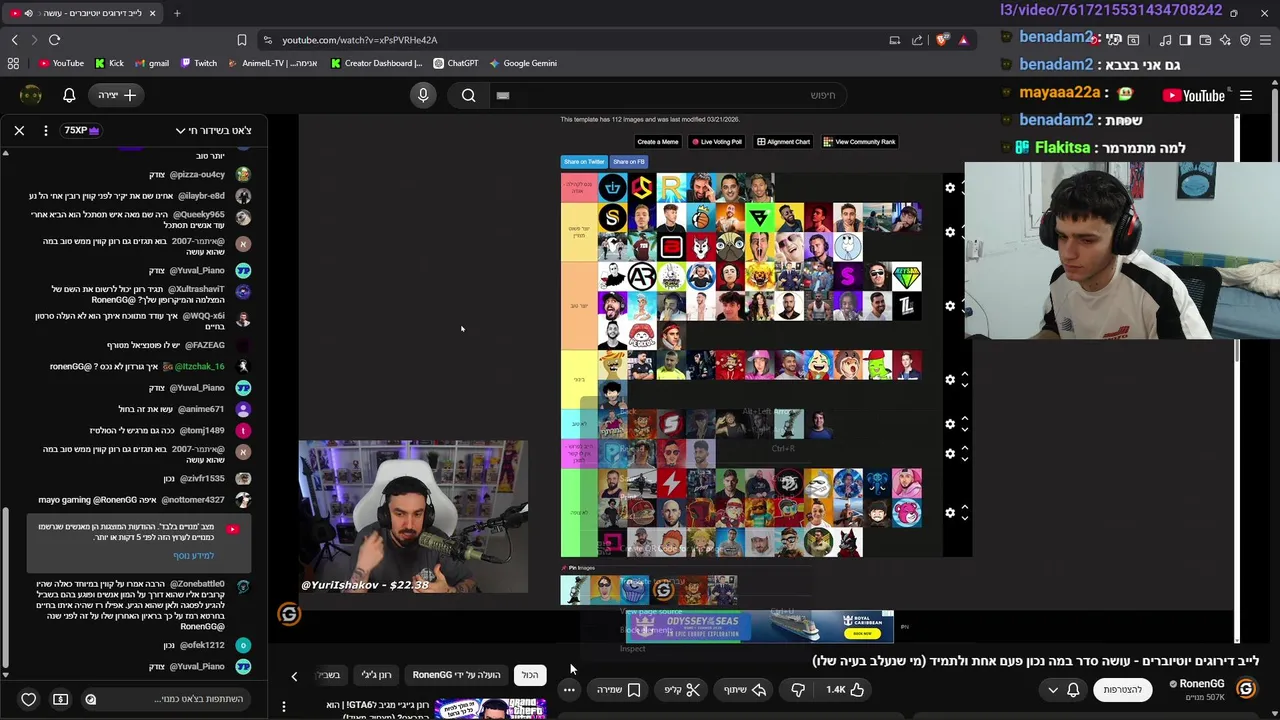The width and height of the screenshot is (1280, 720).
Task: Open live chat three-dot options menu
Action: [x=46, y=131]
